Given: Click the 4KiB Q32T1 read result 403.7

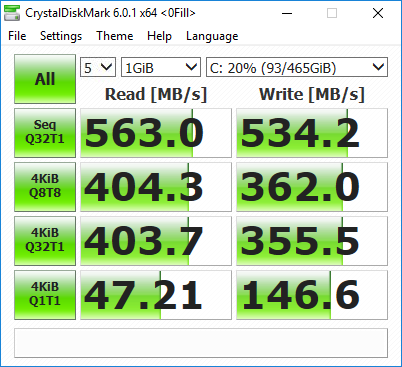Looking at the screenshot, I should click(156, 241).
